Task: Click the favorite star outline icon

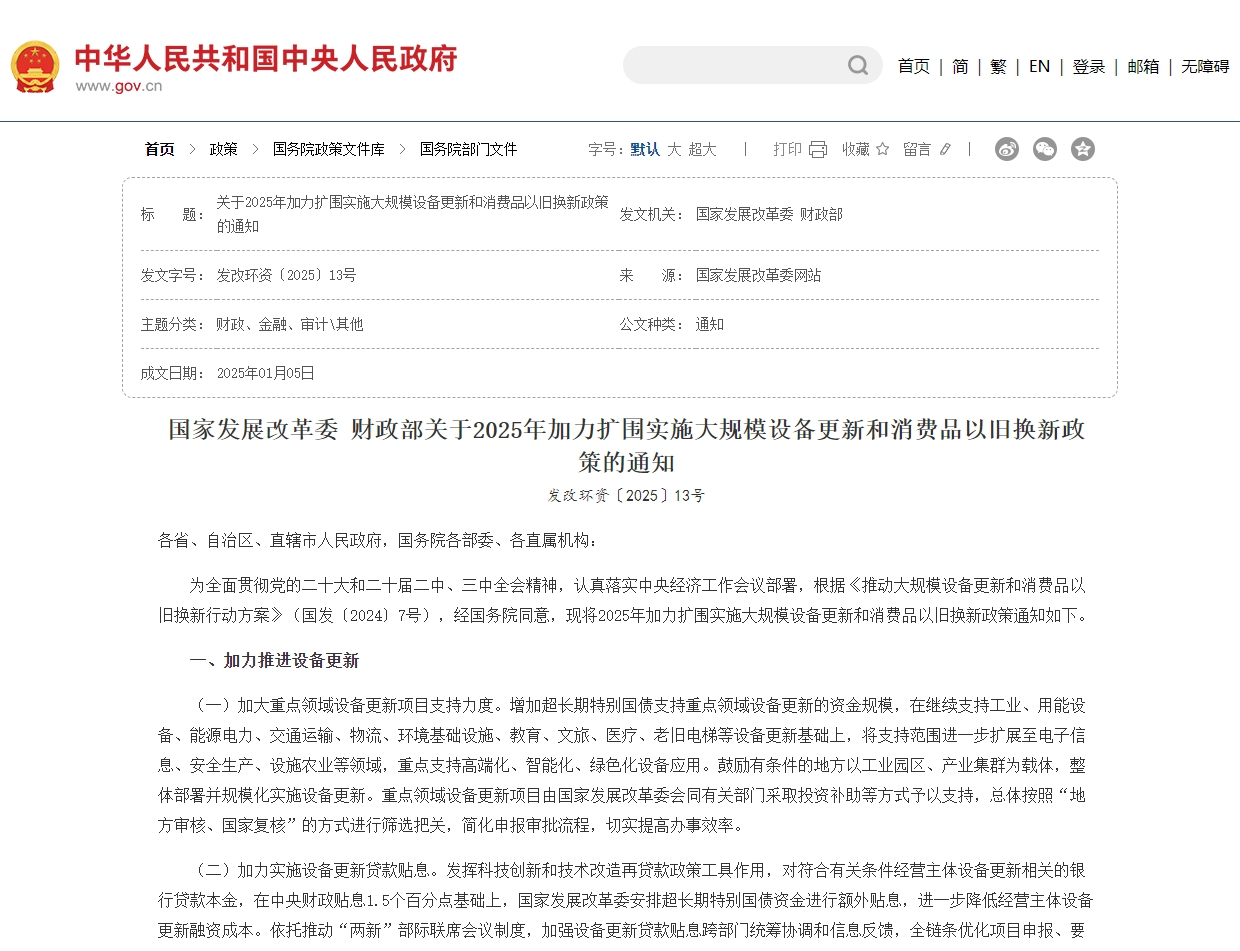Action: [882, 149]
